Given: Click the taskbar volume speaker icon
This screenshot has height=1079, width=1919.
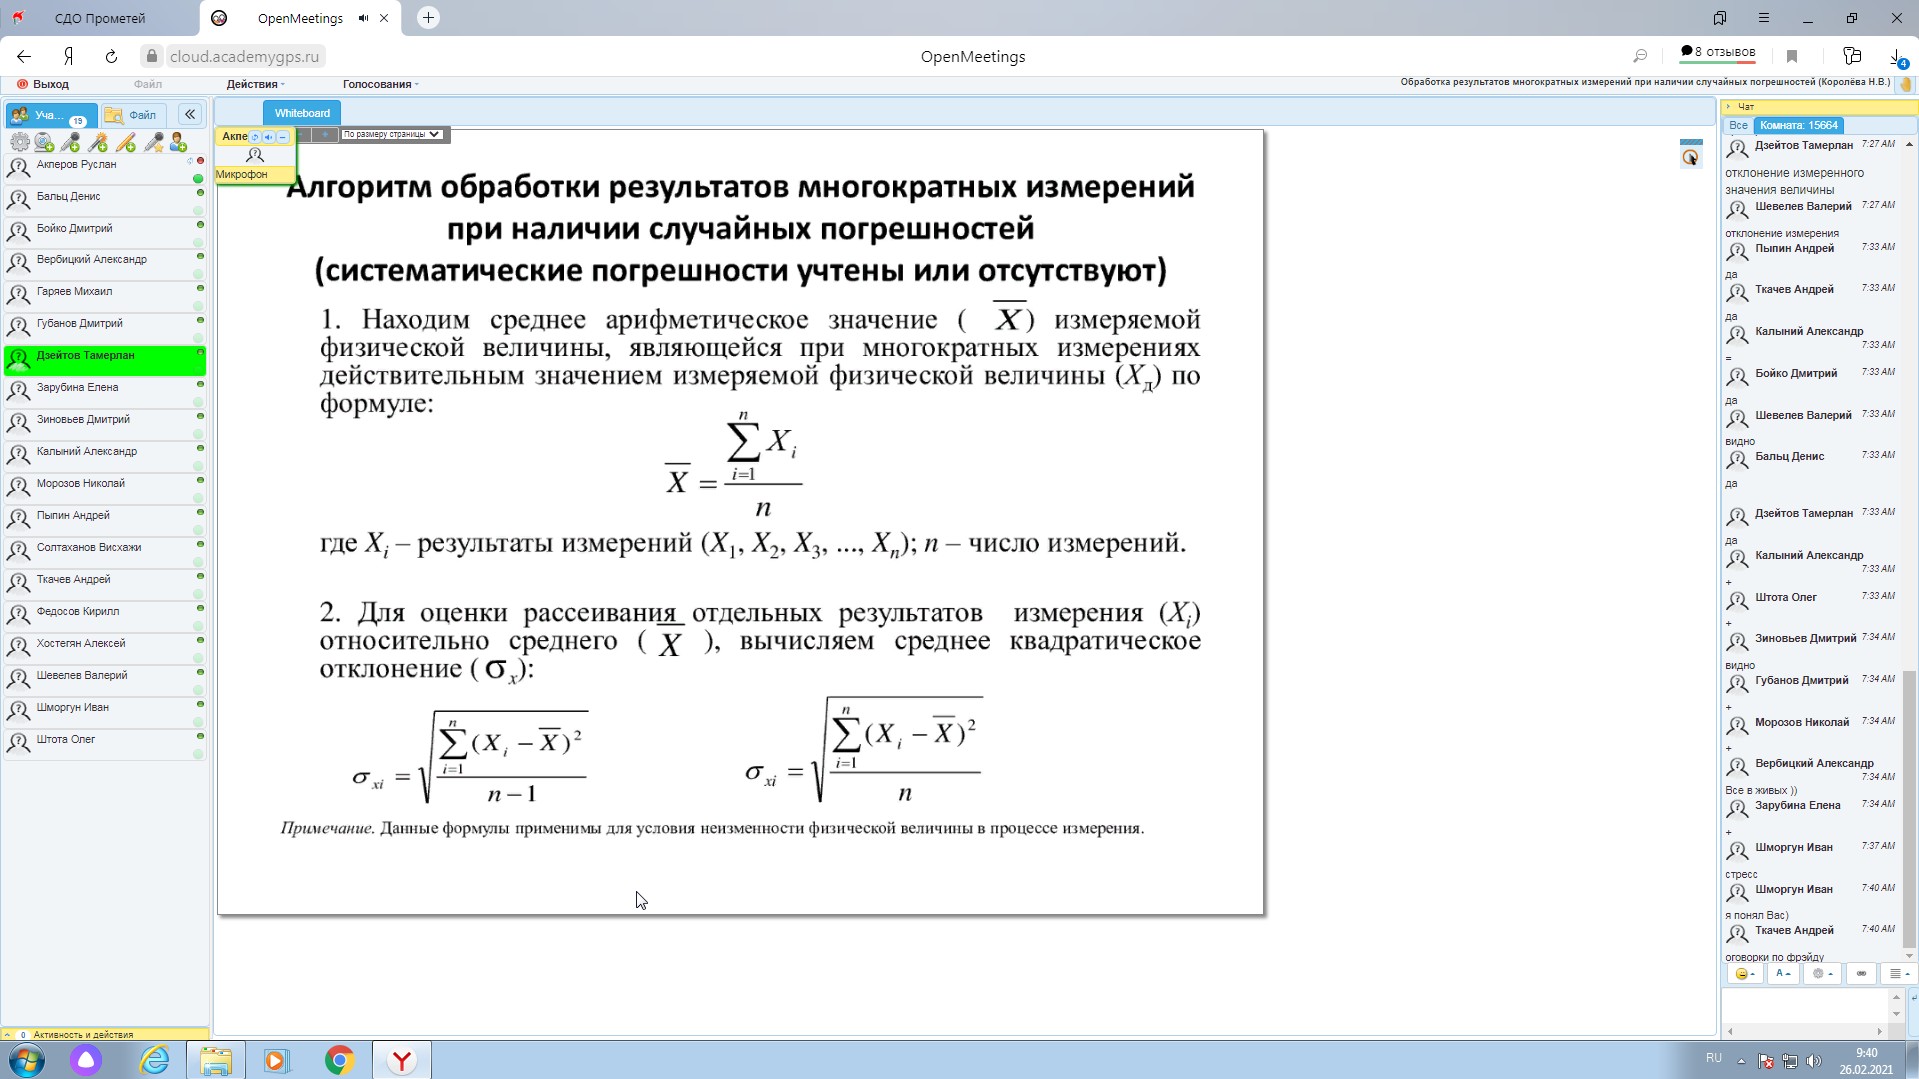Looking at the screenshot, I should coord(1814,1061).
